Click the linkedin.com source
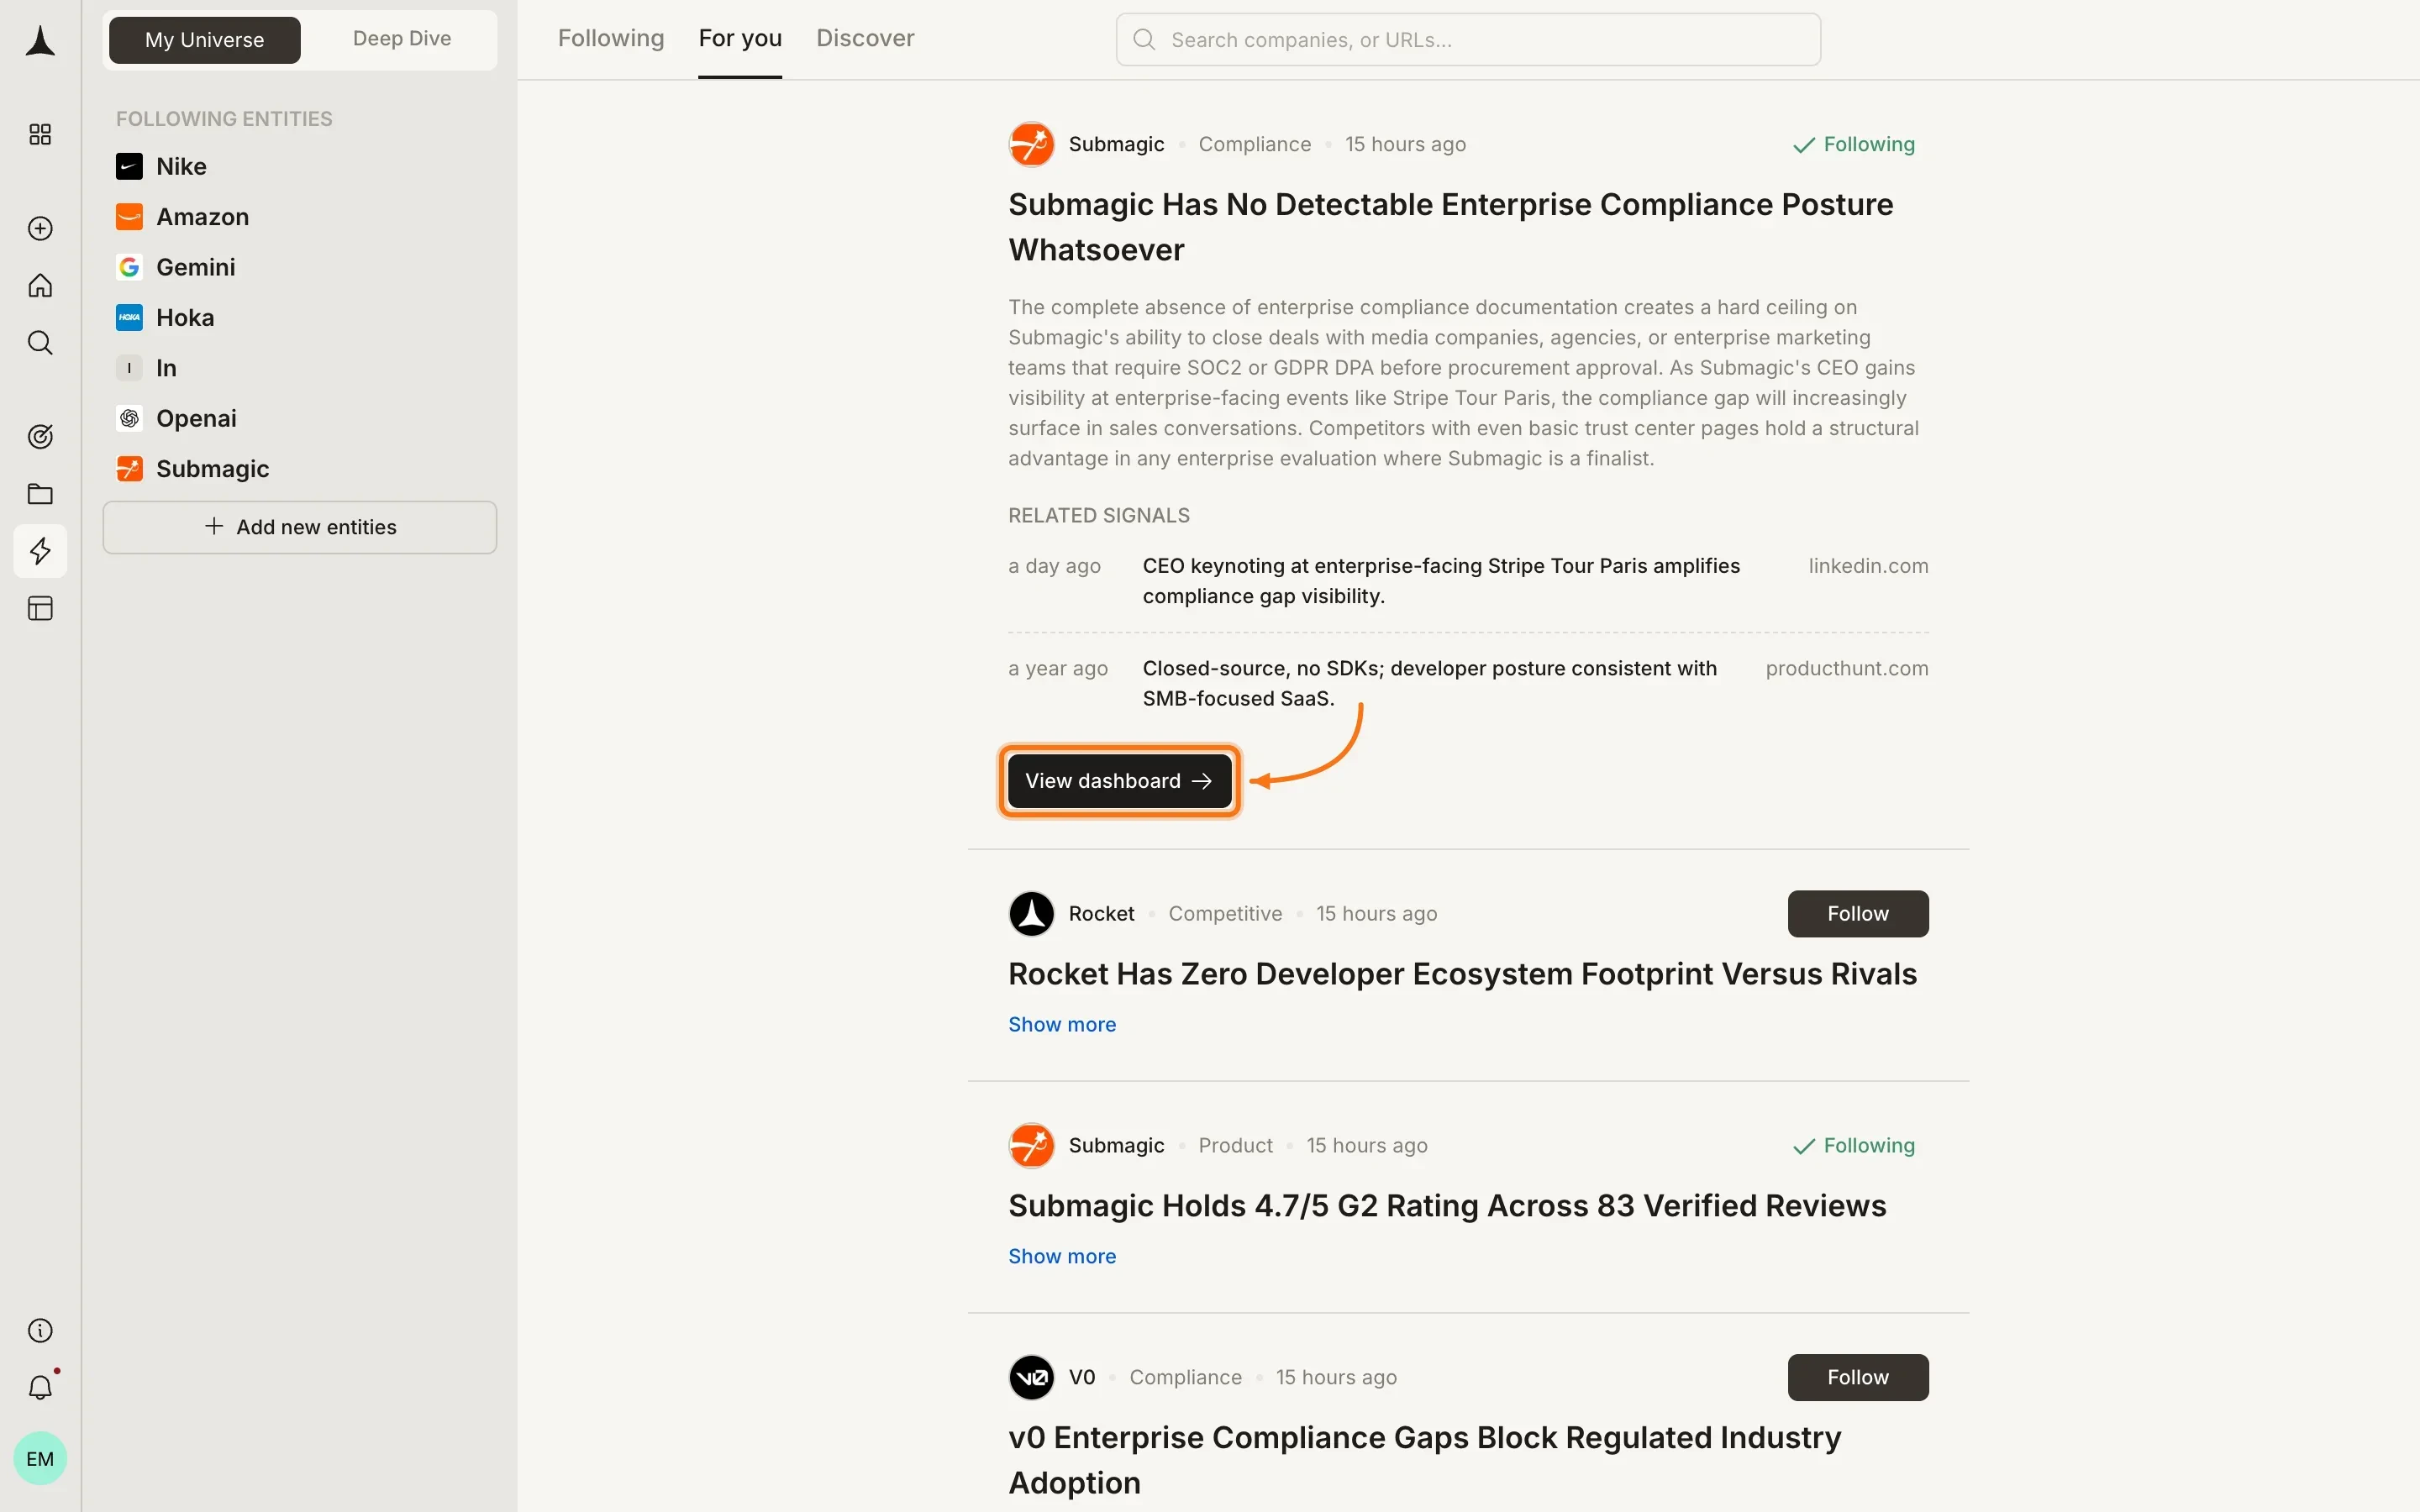The height and width of the screenshot is (1512, 2420). pyautogui.click(x=1868, y=566)
